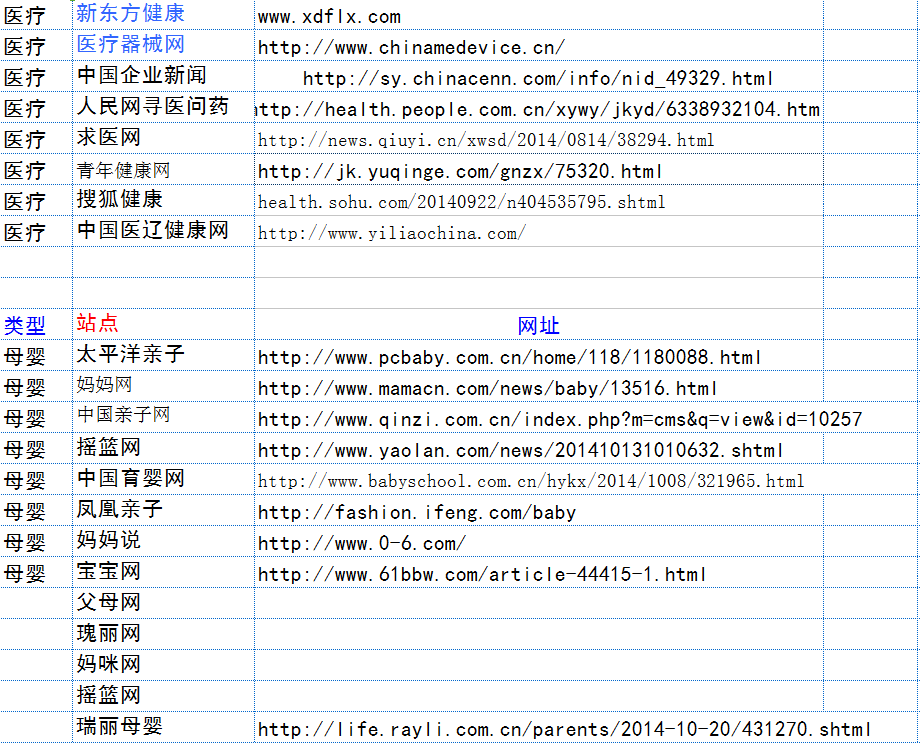This screenshot has width=920, height=743.
Task: Select the www.babyschool.com.cn URL cell
Action: [539, 480]
